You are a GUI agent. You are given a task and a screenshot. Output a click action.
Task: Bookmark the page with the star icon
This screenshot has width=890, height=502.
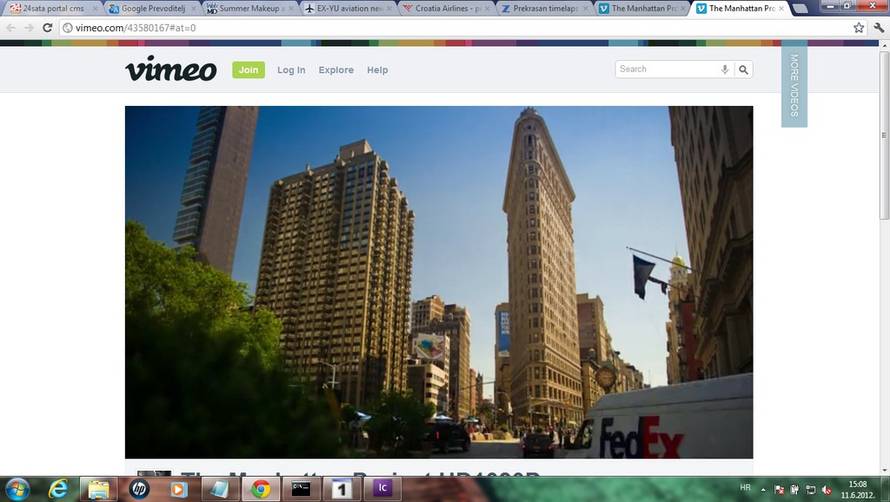(x=858, y=27)
